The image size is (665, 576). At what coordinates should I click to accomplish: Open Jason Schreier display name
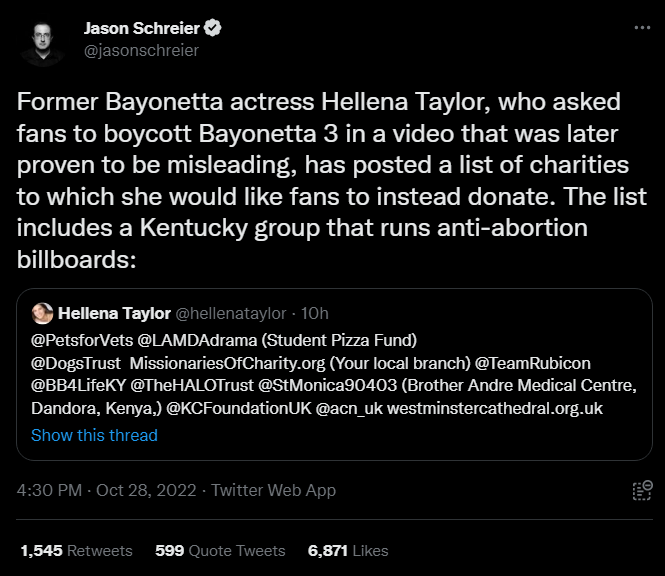pyautogui.click(x=142, y=28)
